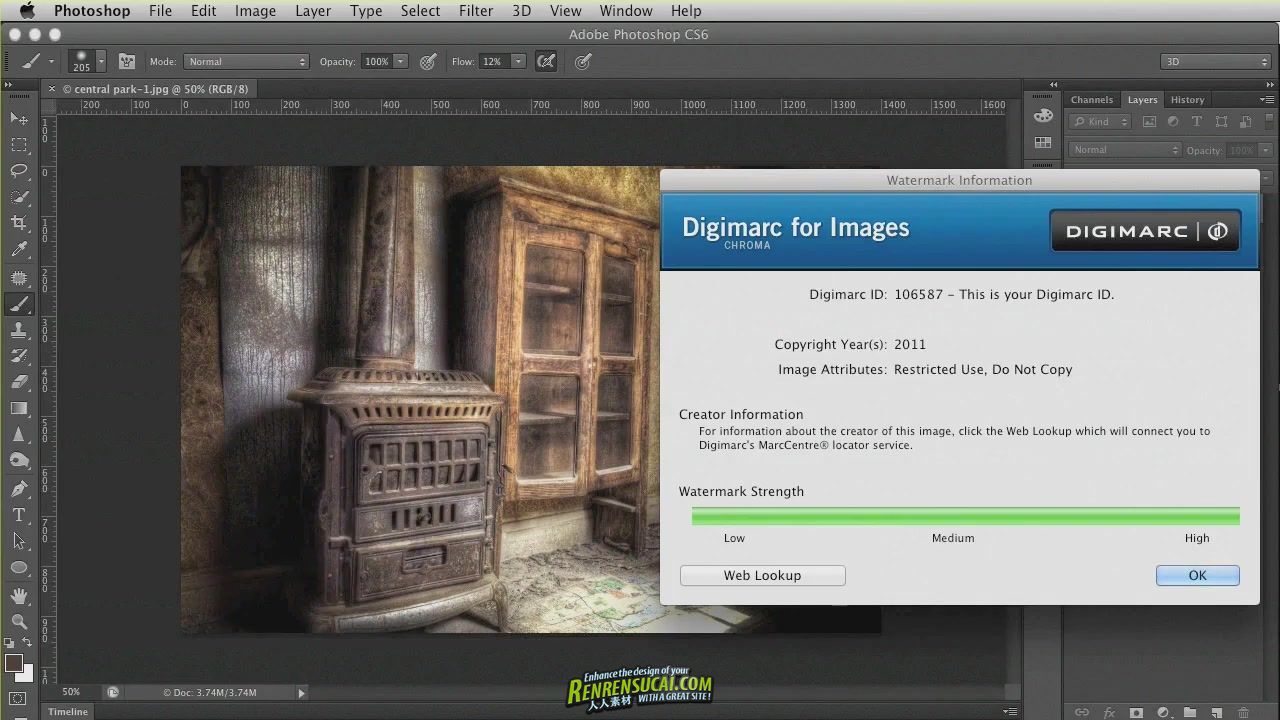Click the foreground color swatch
1280x720 pixels.
tap(14, 663)
